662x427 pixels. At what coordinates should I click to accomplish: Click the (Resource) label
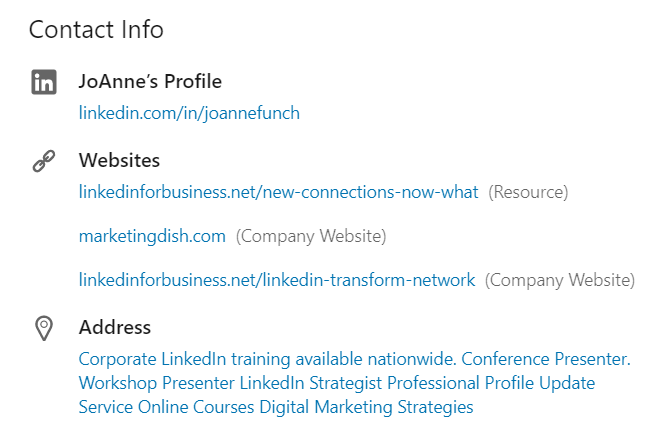tap(528, 192)
